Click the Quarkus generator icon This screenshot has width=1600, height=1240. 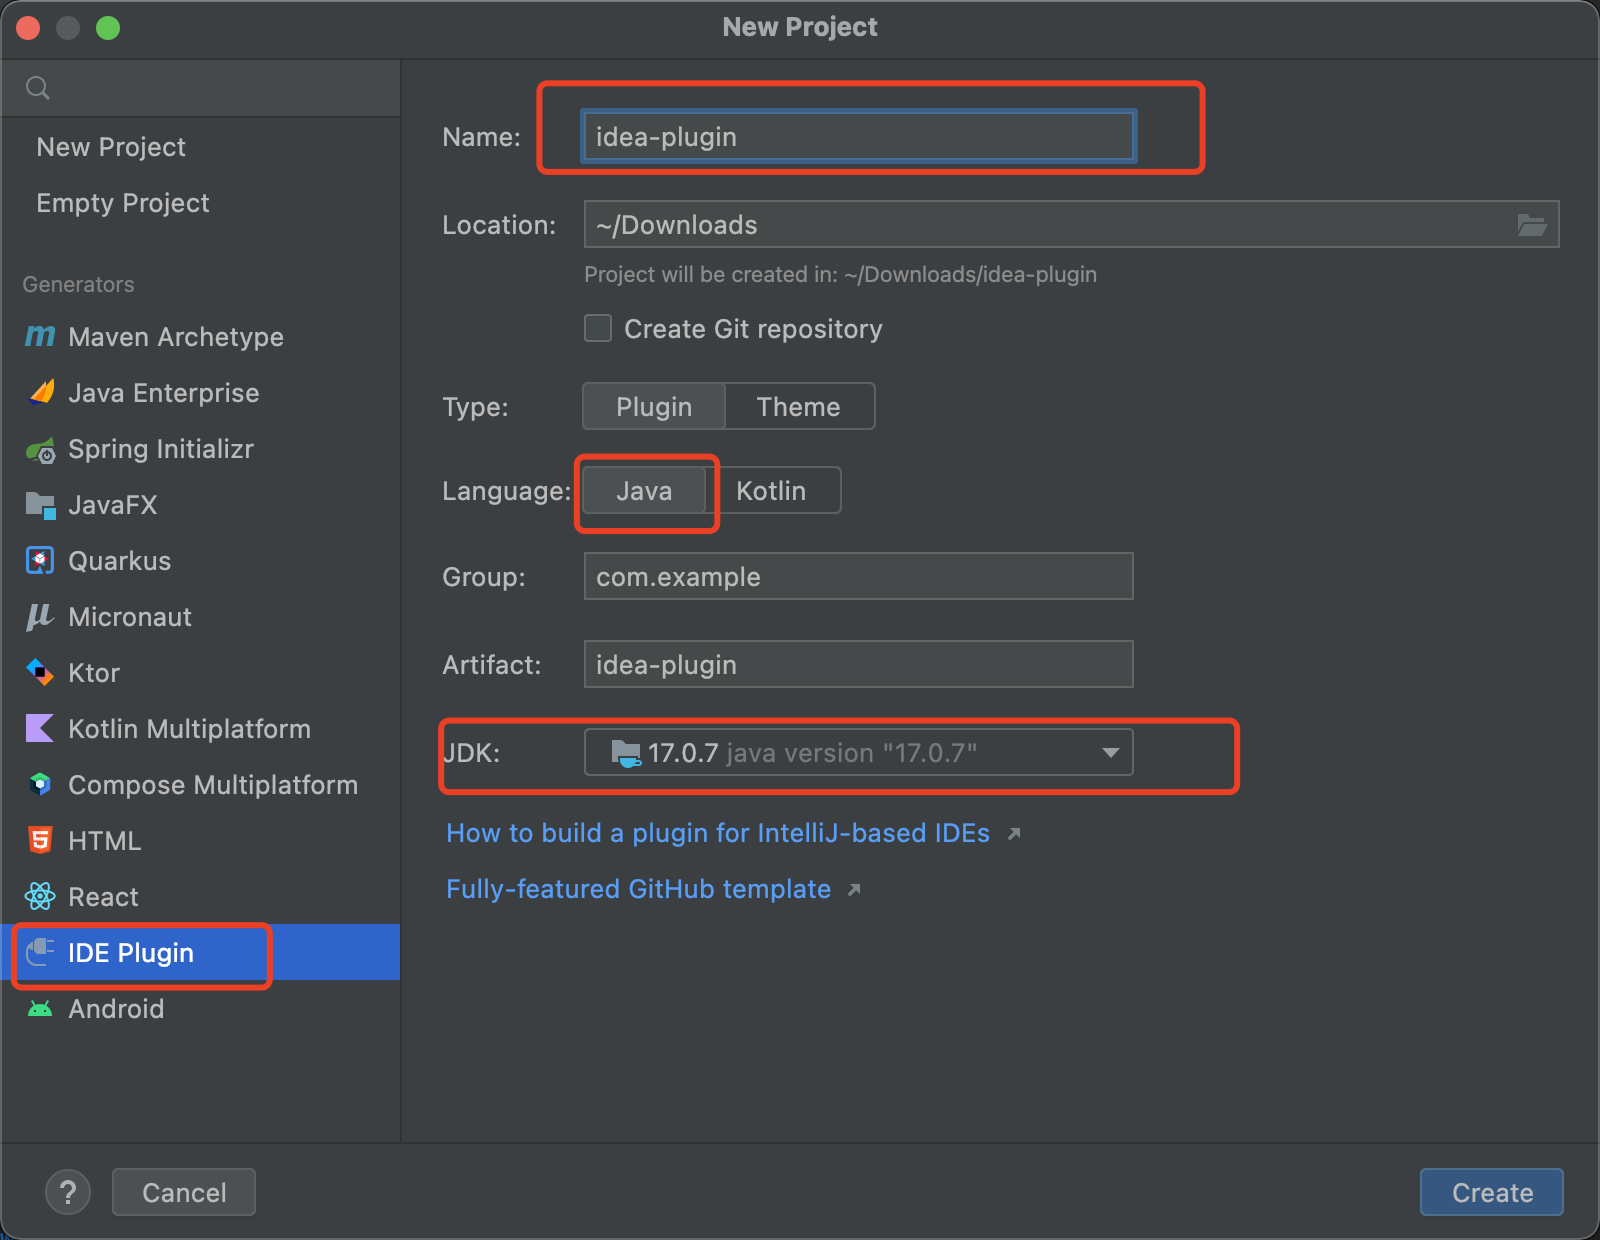40,561
